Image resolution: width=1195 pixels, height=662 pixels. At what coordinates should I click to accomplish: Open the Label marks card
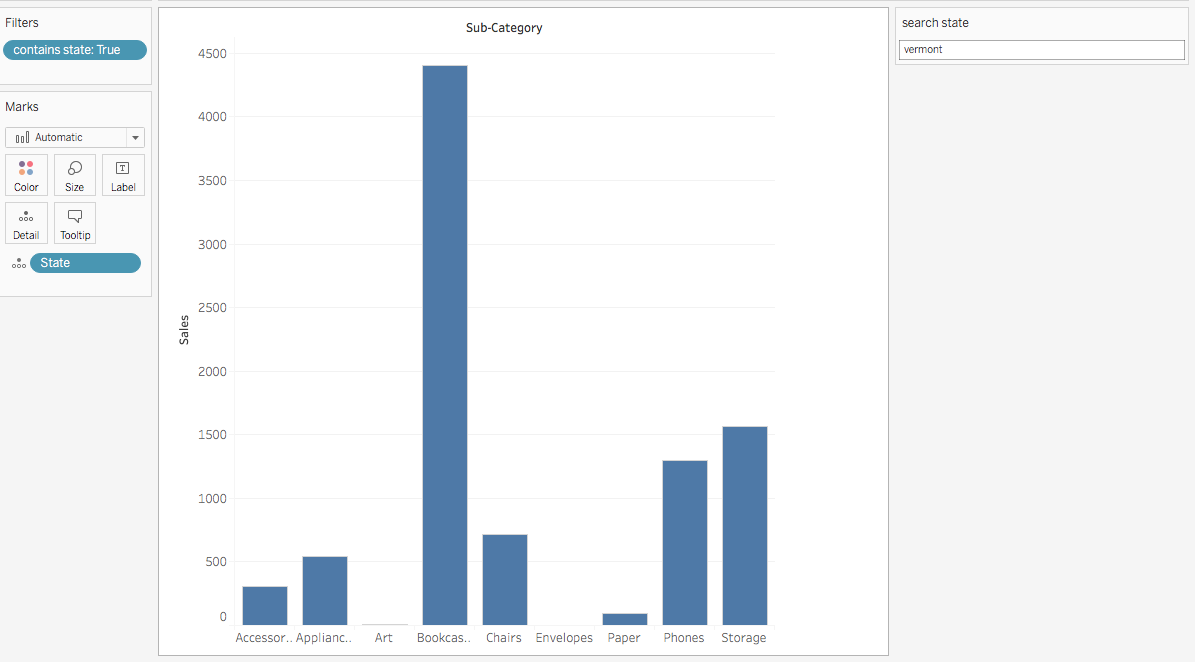point(123,175)
